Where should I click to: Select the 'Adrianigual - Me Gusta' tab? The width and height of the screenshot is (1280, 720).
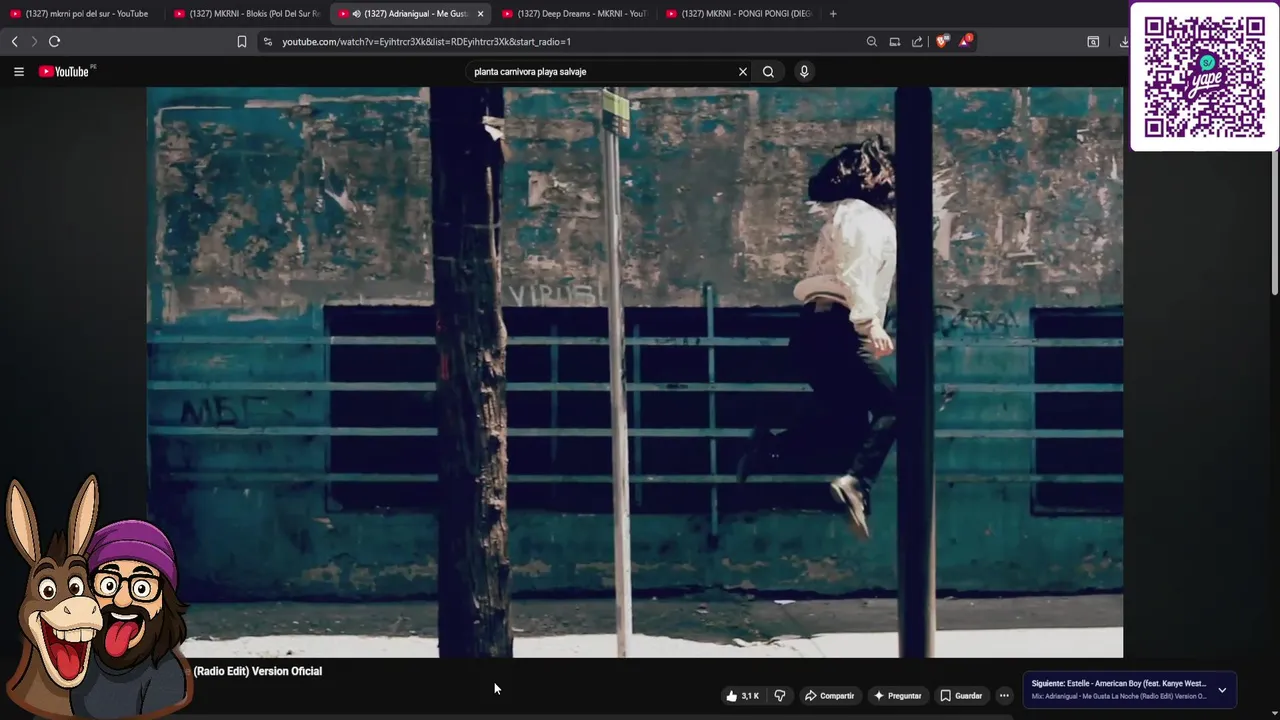410,14
